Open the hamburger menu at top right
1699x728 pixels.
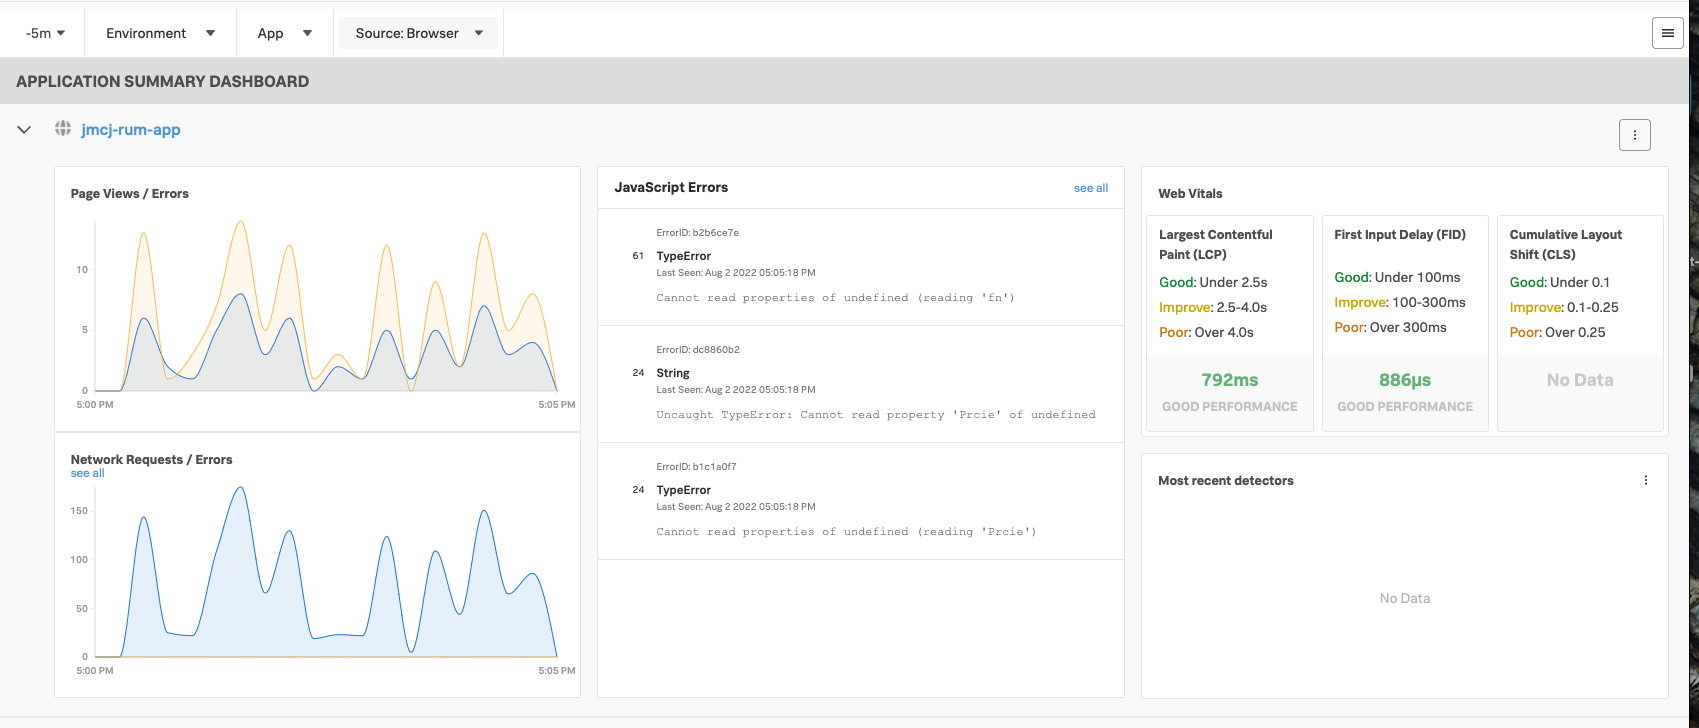pyautogui.click(x=1667, y=33)
